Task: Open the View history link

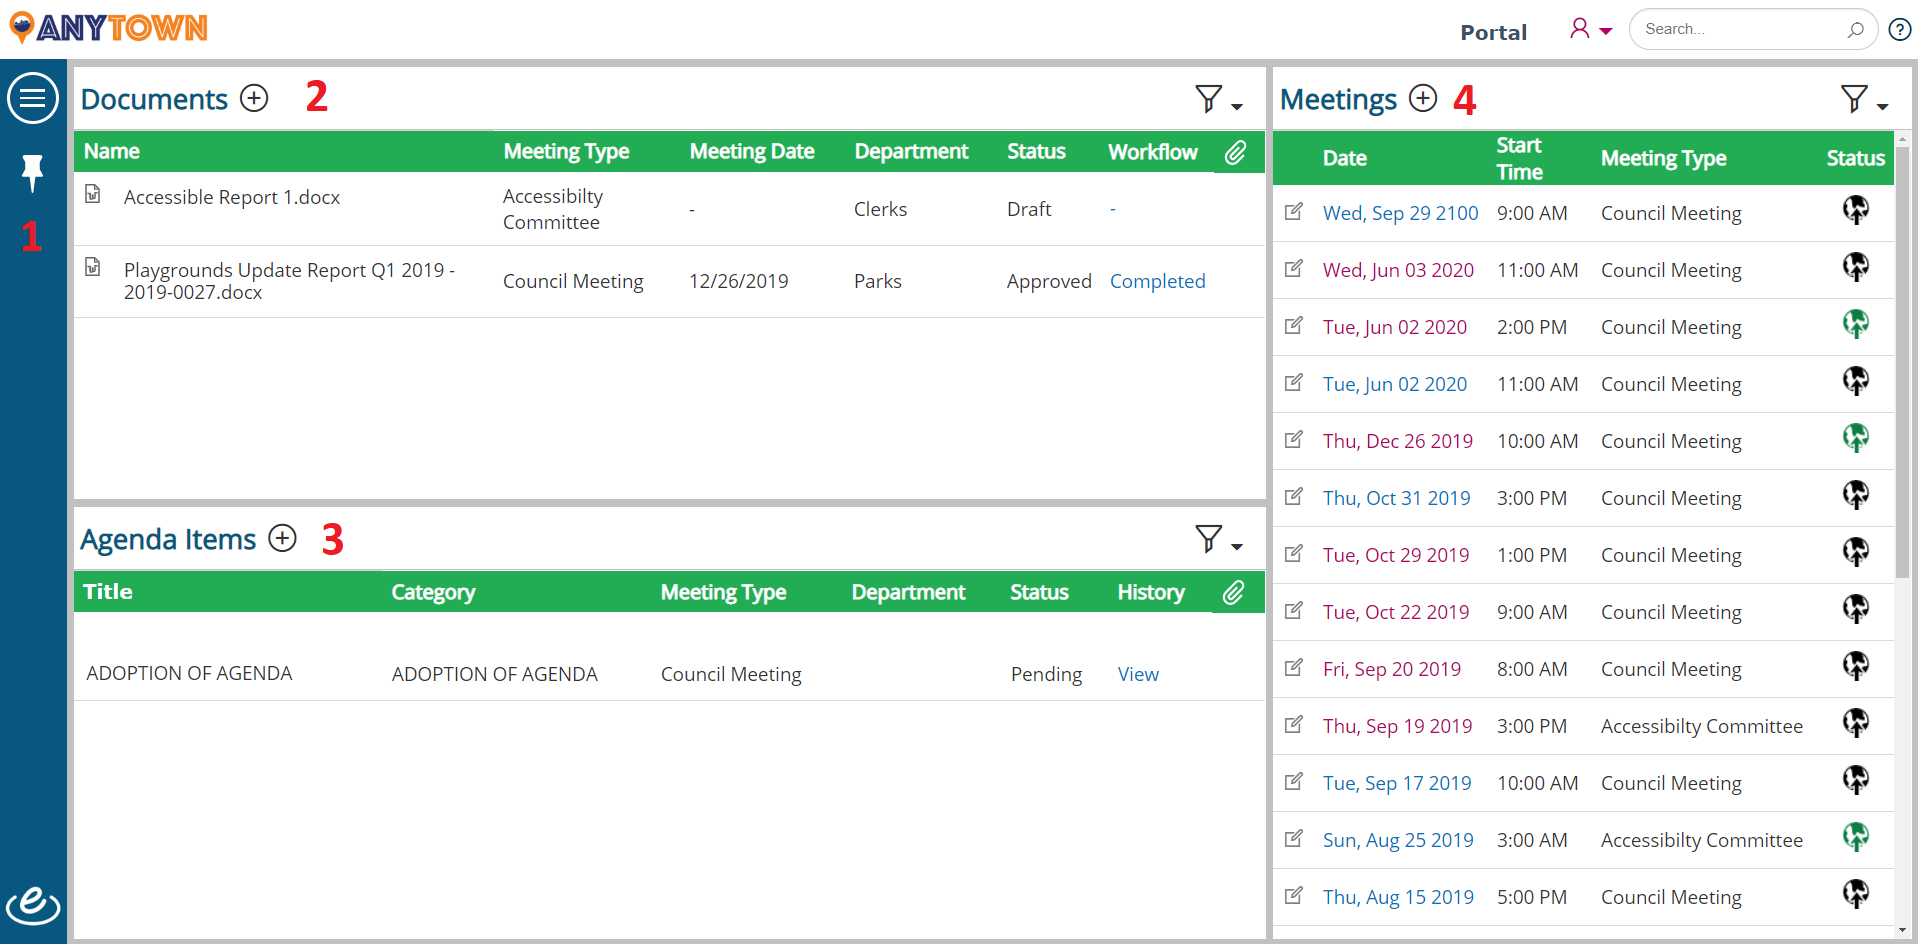Action: point(1138,674)
